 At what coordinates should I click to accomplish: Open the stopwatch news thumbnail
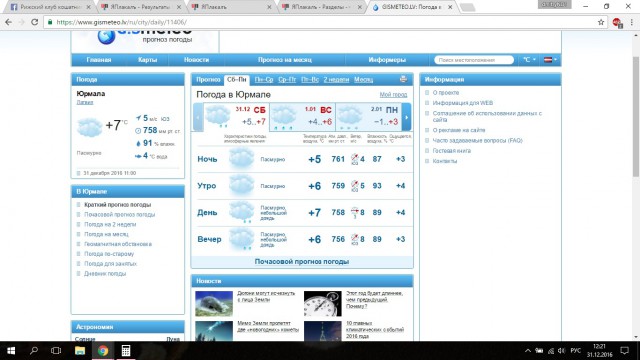click(322, 303)
